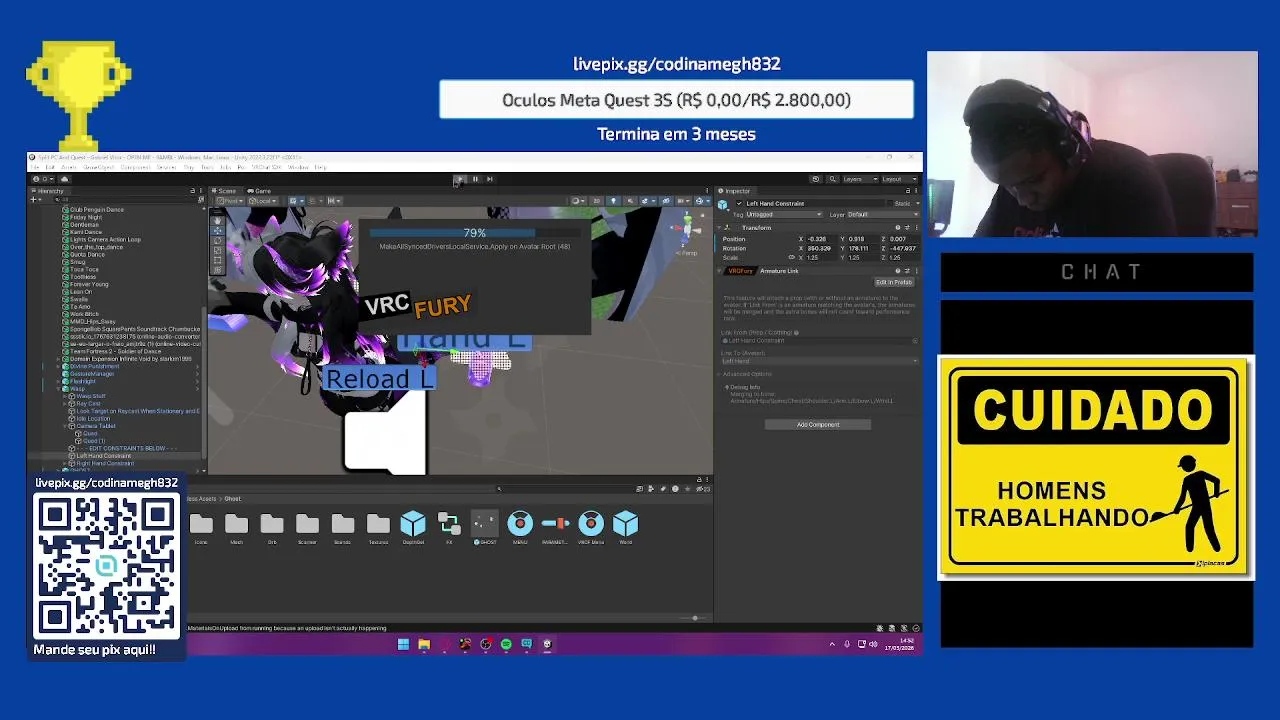Select the Hand view tool in Scene

point(217,220)
